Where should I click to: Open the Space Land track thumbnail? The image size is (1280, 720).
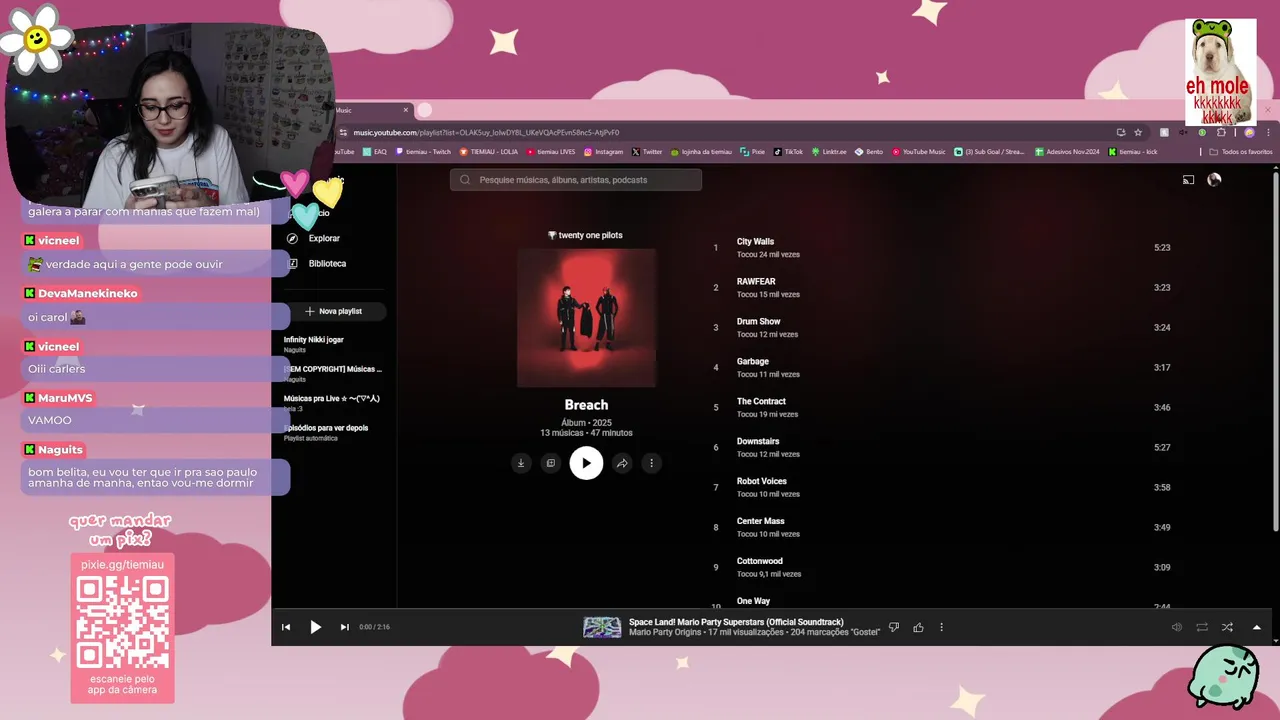[x=602, y=627]
